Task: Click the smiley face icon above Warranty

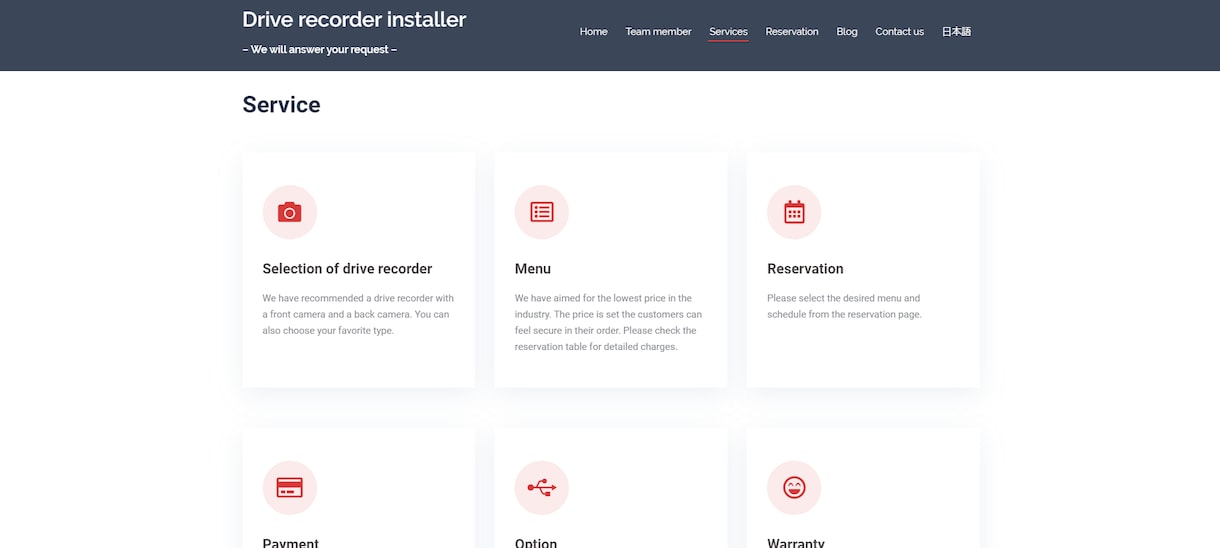Action: tap(794, 488)
